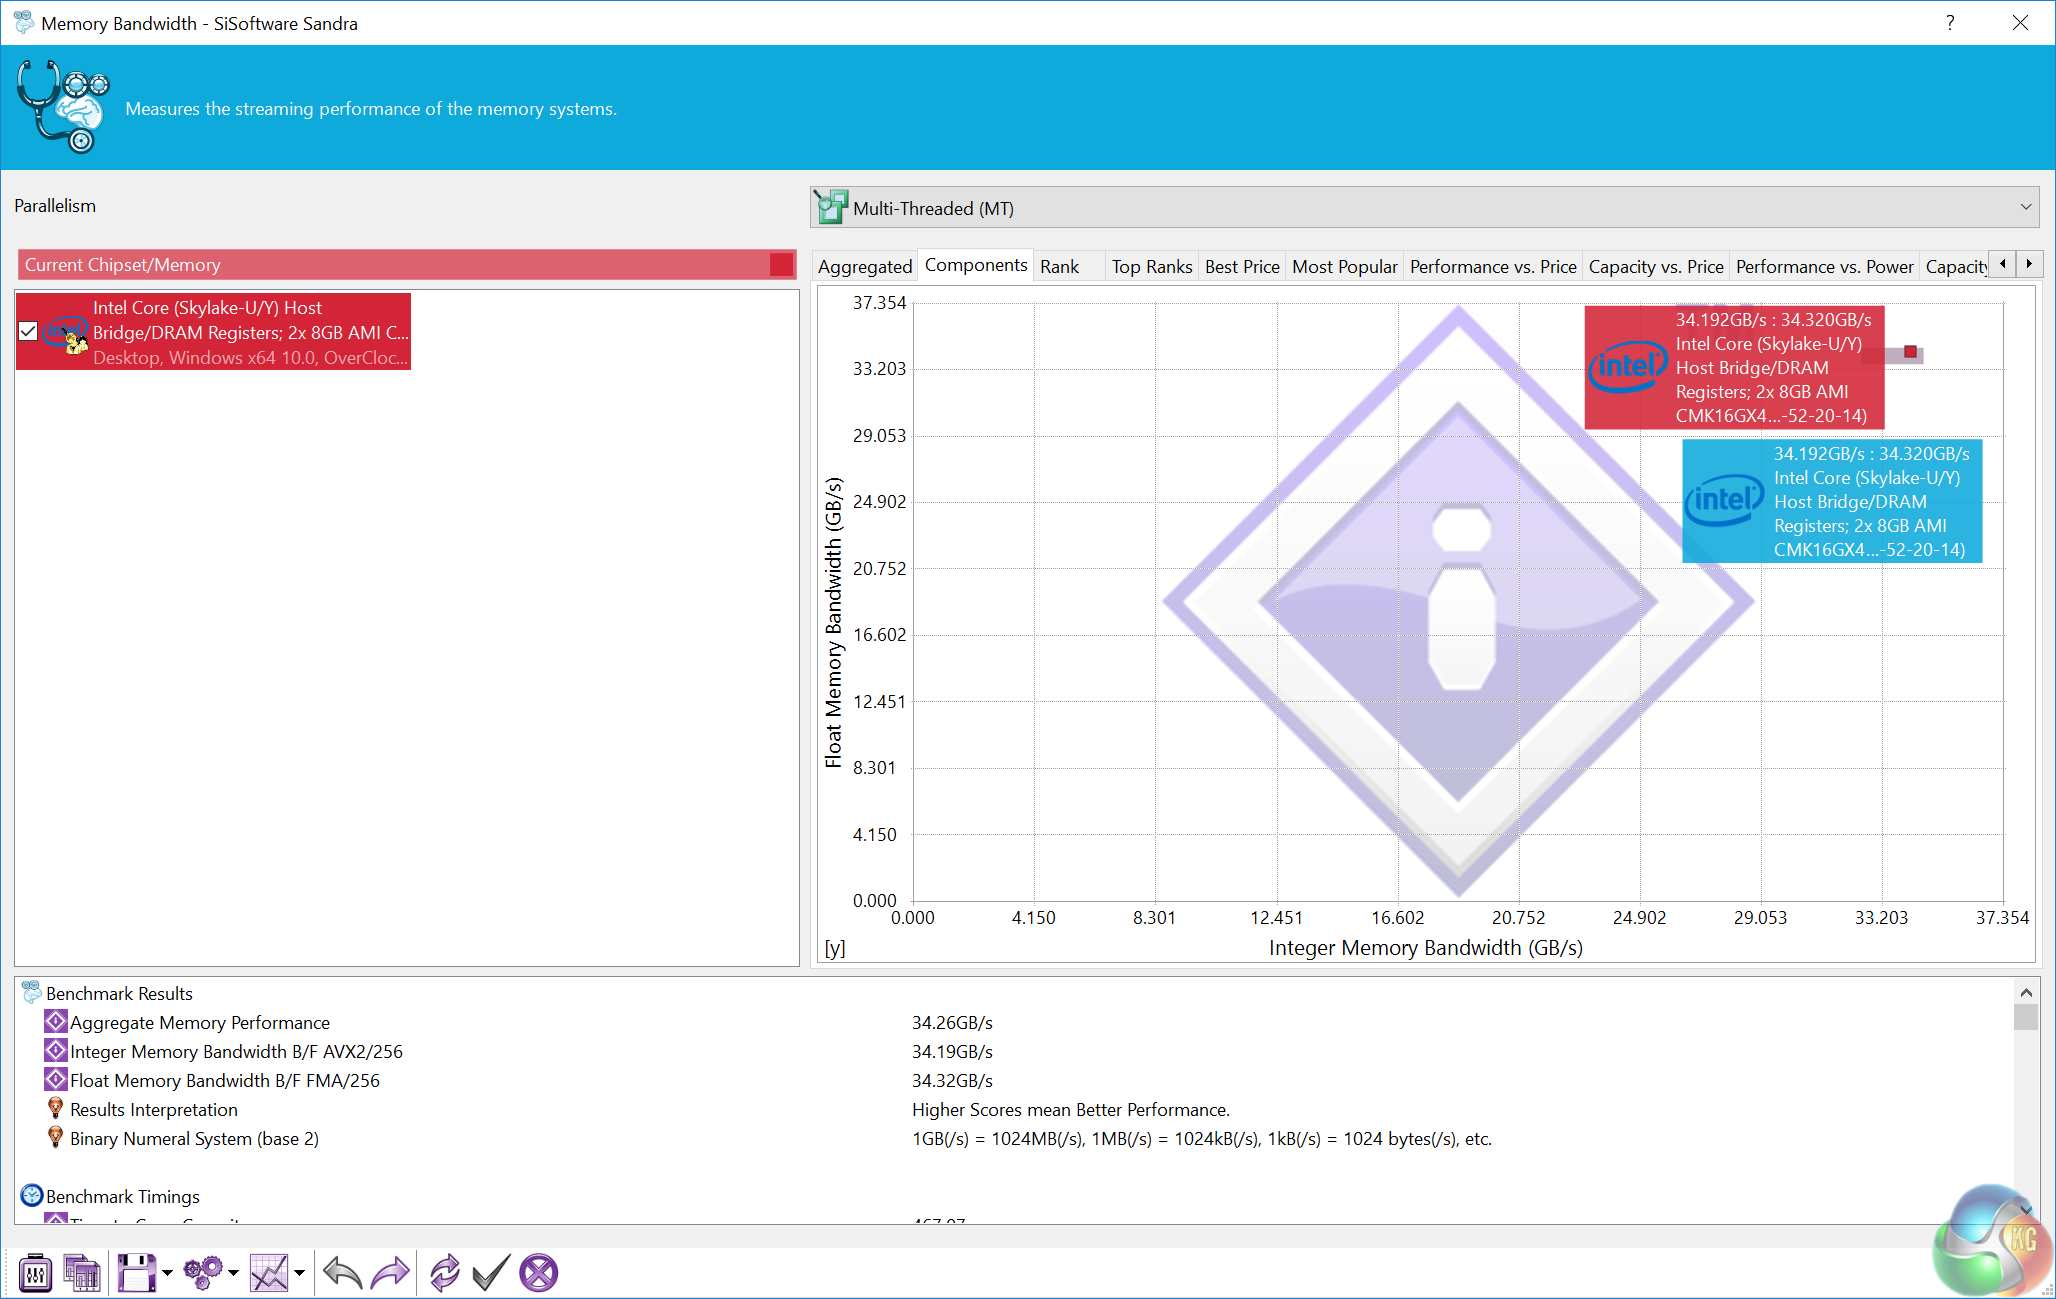Click the checkmark OK icon
2056x1299 pixels.
coord(491,1273)
